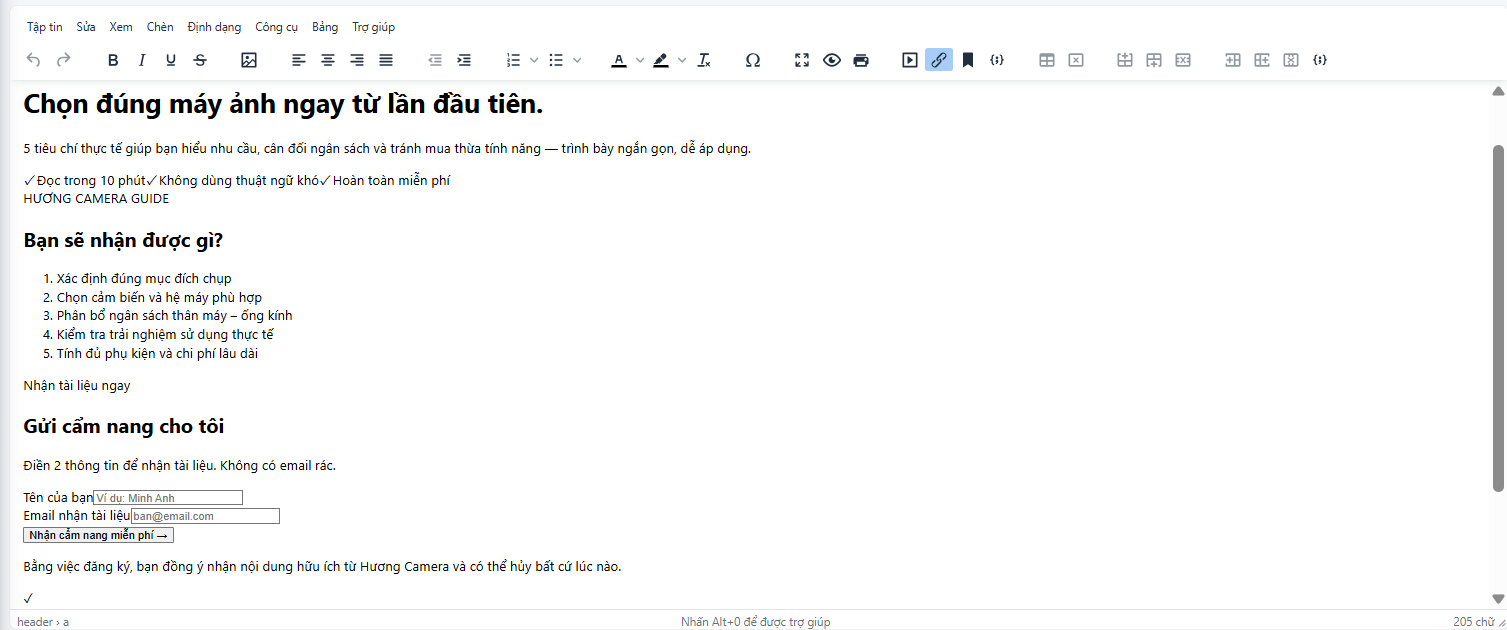Insert a table column before

[x=1233, y=60]
